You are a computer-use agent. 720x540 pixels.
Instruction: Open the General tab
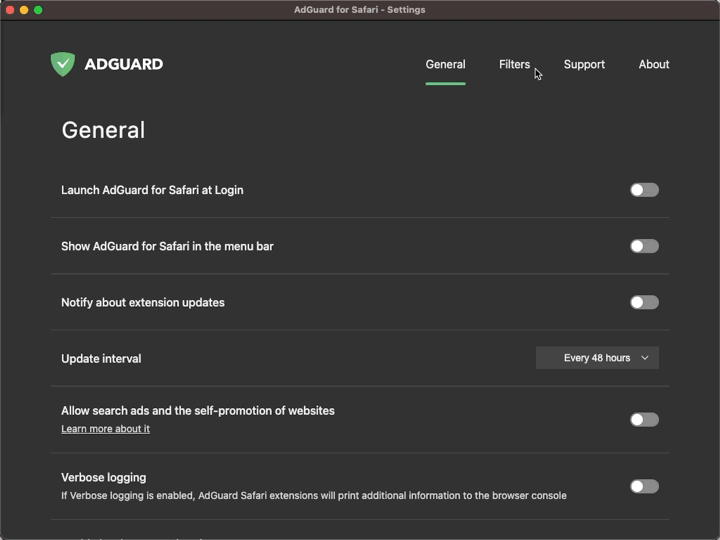(x=445, y=64)
